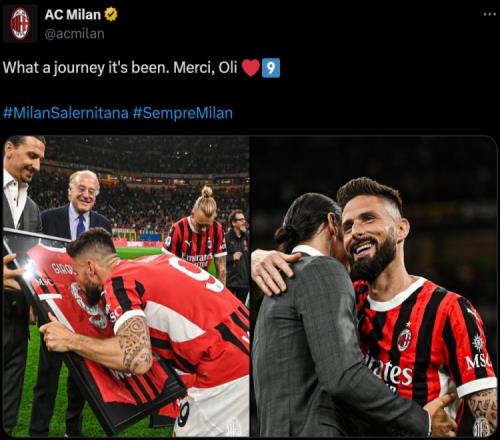Click the AC Milan display name
Viewport: 500px width, 440px height.
point(73,15)
